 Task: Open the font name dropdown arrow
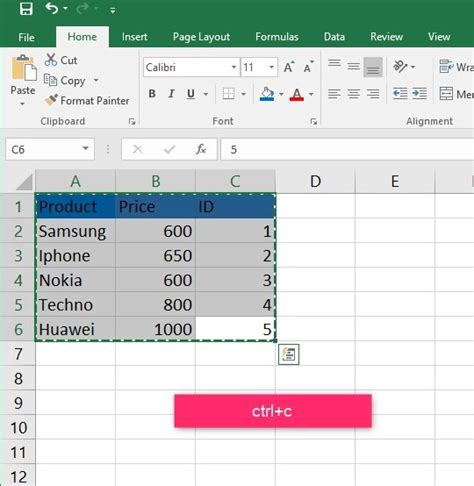[x=234, y=67]
